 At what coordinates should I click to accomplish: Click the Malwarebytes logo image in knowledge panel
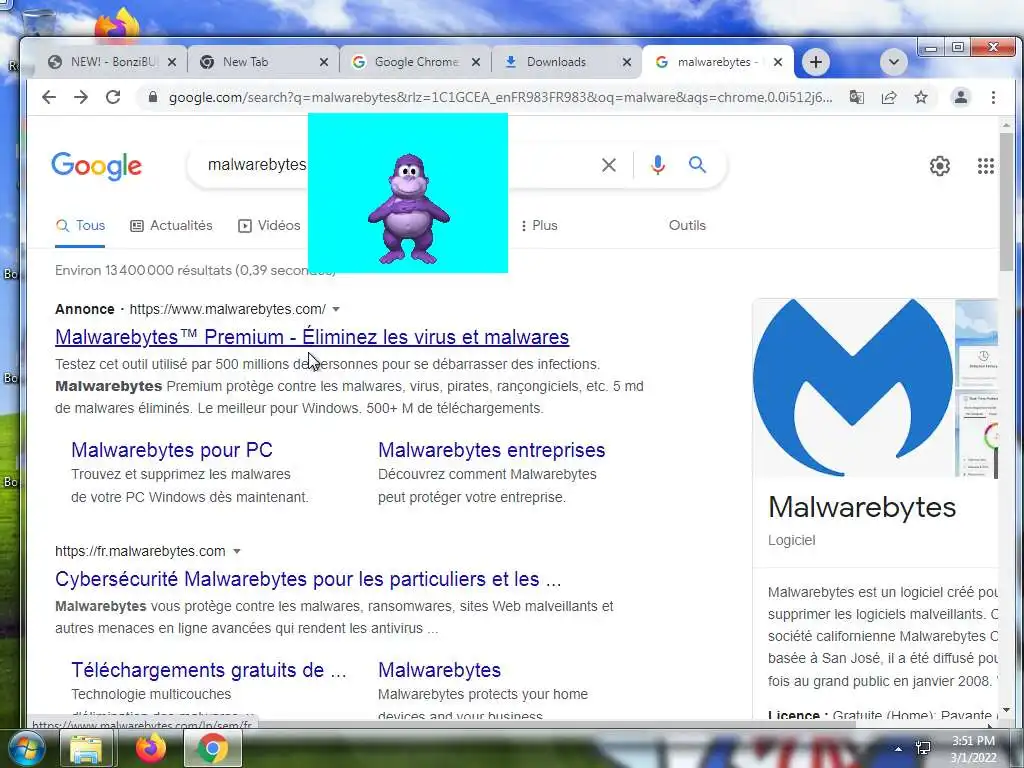point(853,388)
